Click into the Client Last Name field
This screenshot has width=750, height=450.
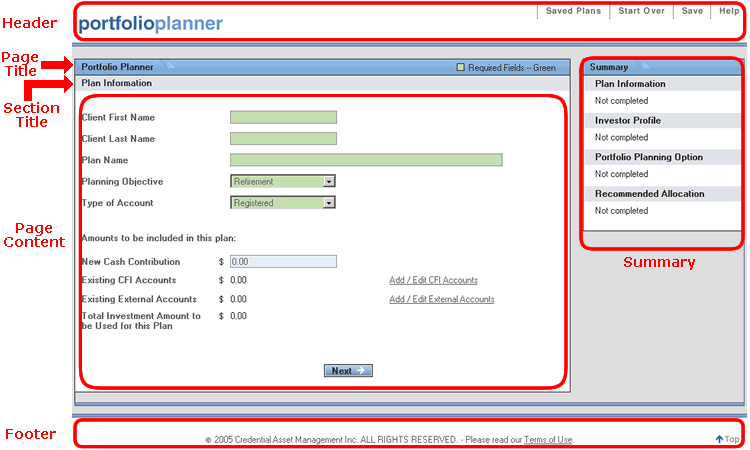pyautogui.click(x=283, y=139)
